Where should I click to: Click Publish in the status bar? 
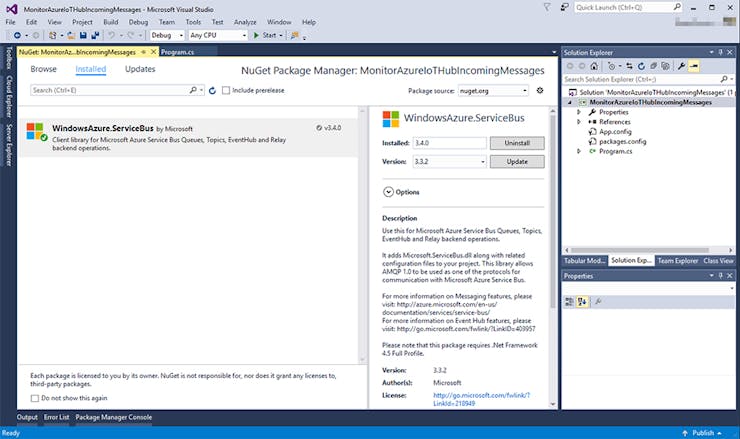(x=702, y=433)
